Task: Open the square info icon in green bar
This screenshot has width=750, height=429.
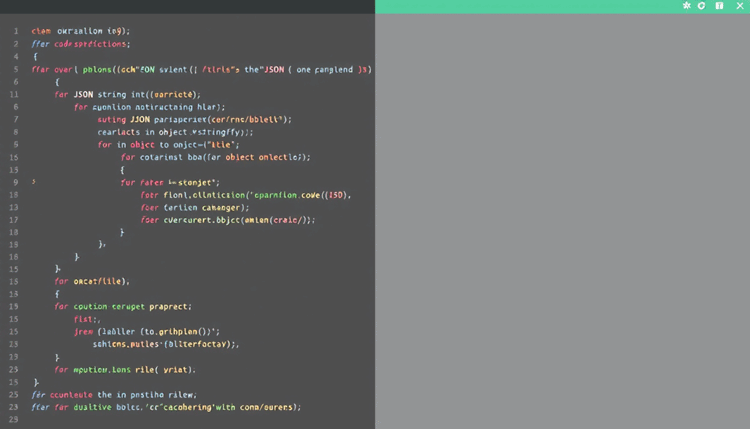Action: pos(719,6)
